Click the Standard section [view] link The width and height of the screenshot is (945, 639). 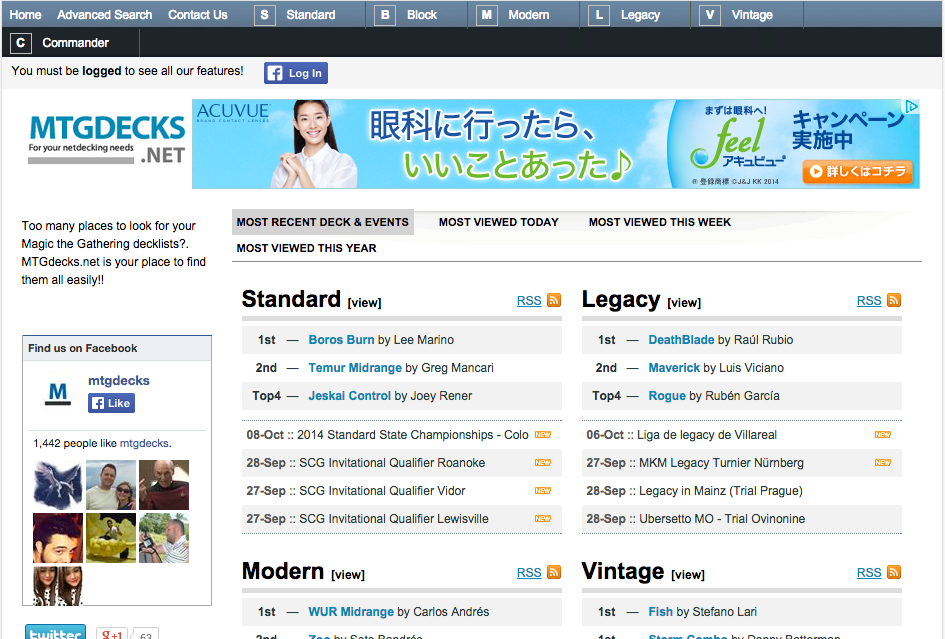pos(364,303)
